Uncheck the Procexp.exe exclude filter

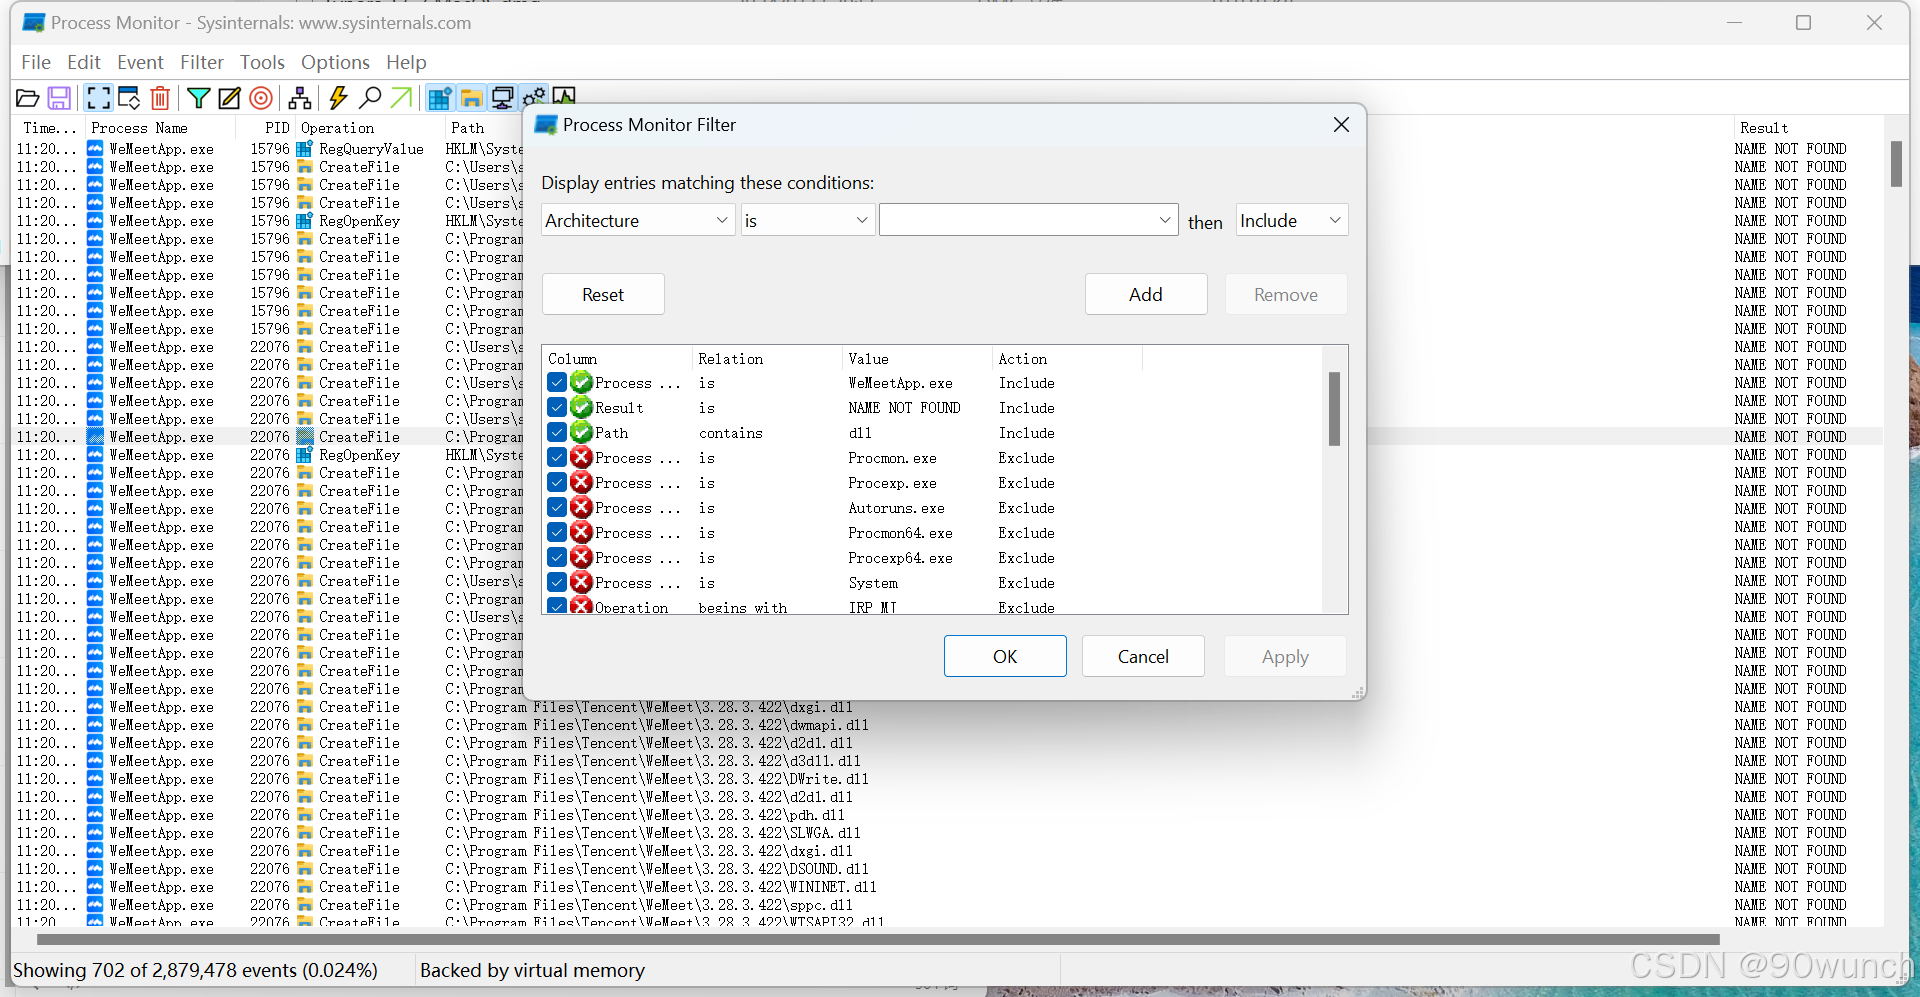coord(557,483)
